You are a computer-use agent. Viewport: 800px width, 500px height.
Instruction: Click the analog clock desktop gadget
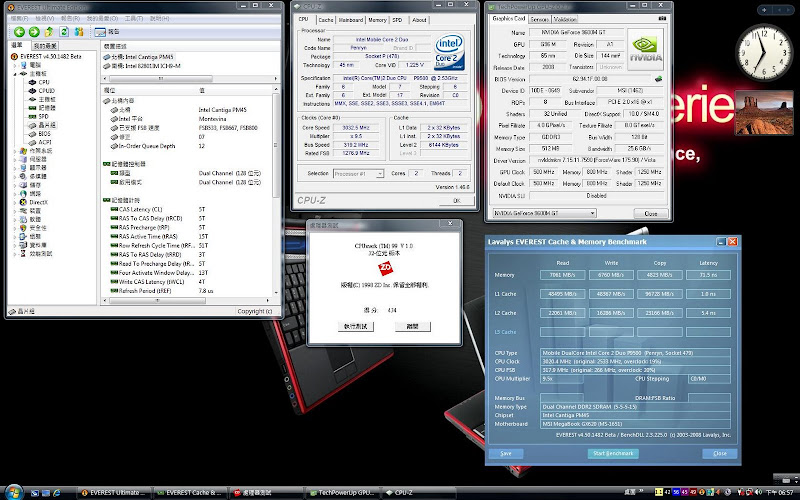click(x=764, y=52)
